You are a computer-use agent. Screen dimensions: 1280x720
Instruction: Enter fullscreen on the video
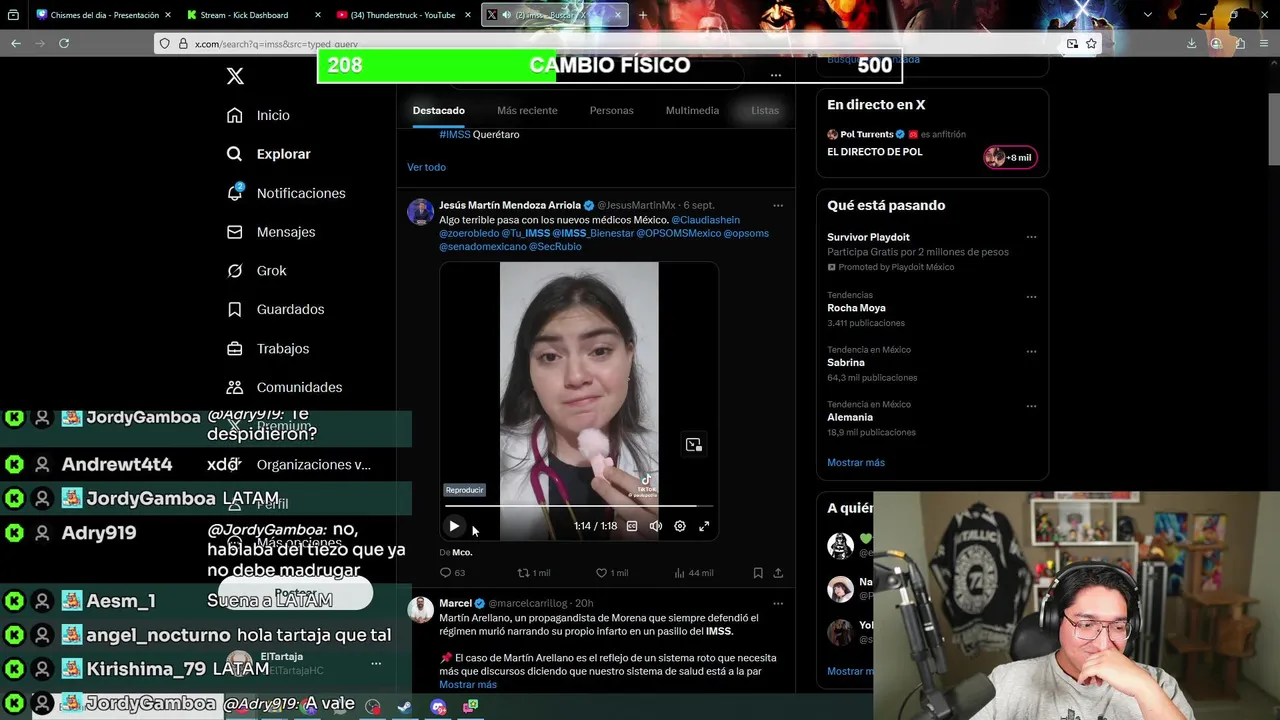704,526
